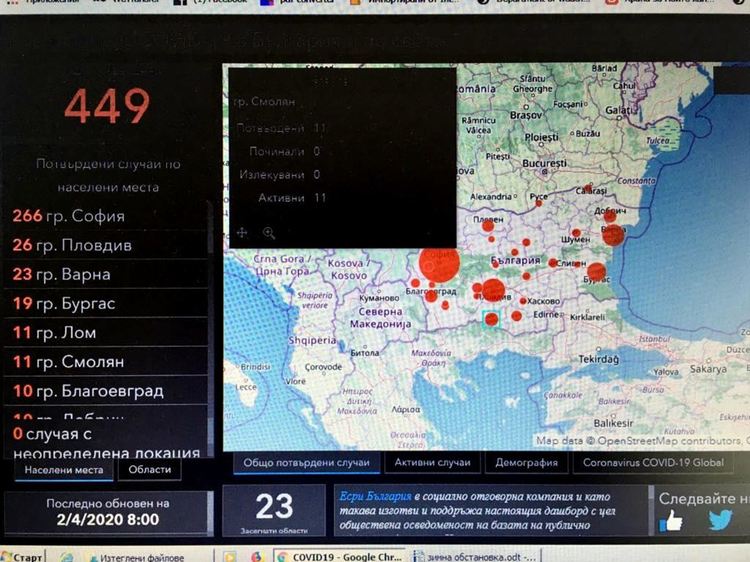Screen dimensions: 750x562
Task: Switch to the Области tab
Action: click(x=149, y=469)
